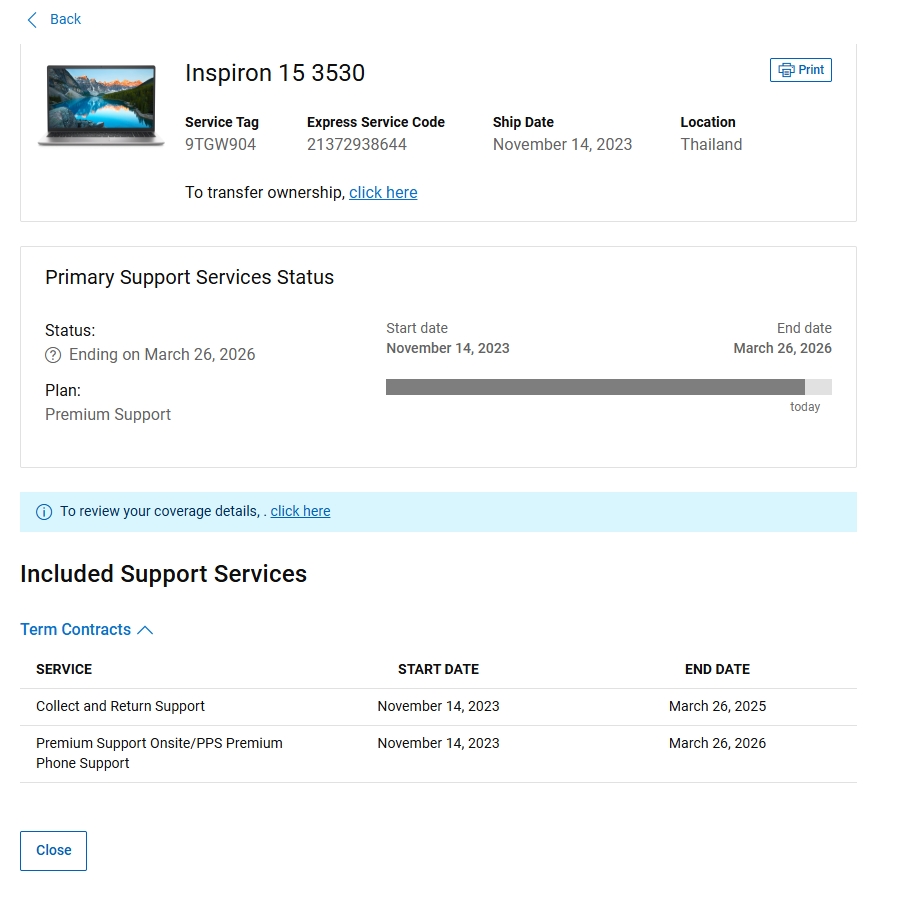Click the Inspiron 15 3530 title
Image resolution: width=897 pixels, height=899 pixels.
point(275,73)
